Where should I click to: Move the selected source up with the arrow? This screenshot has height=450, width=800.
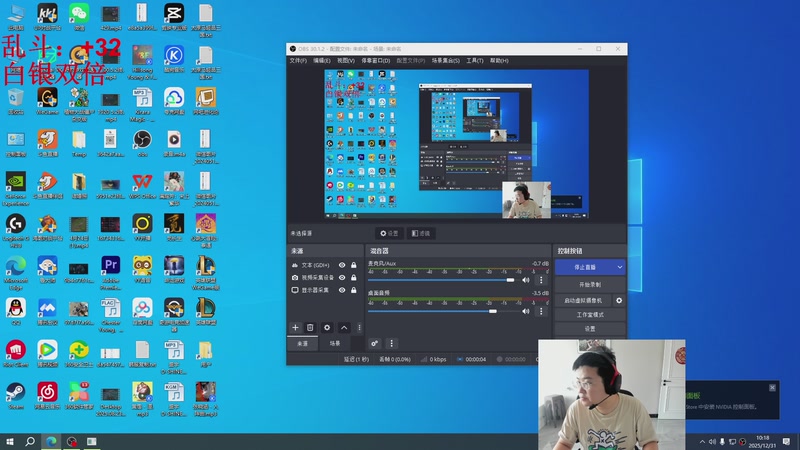point(344,328)
